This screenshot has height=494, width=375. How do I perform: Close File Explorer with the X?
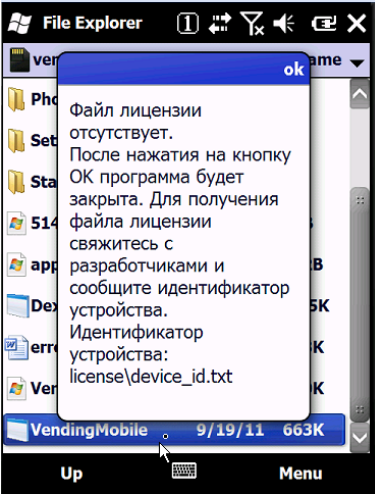pos(356,24)
